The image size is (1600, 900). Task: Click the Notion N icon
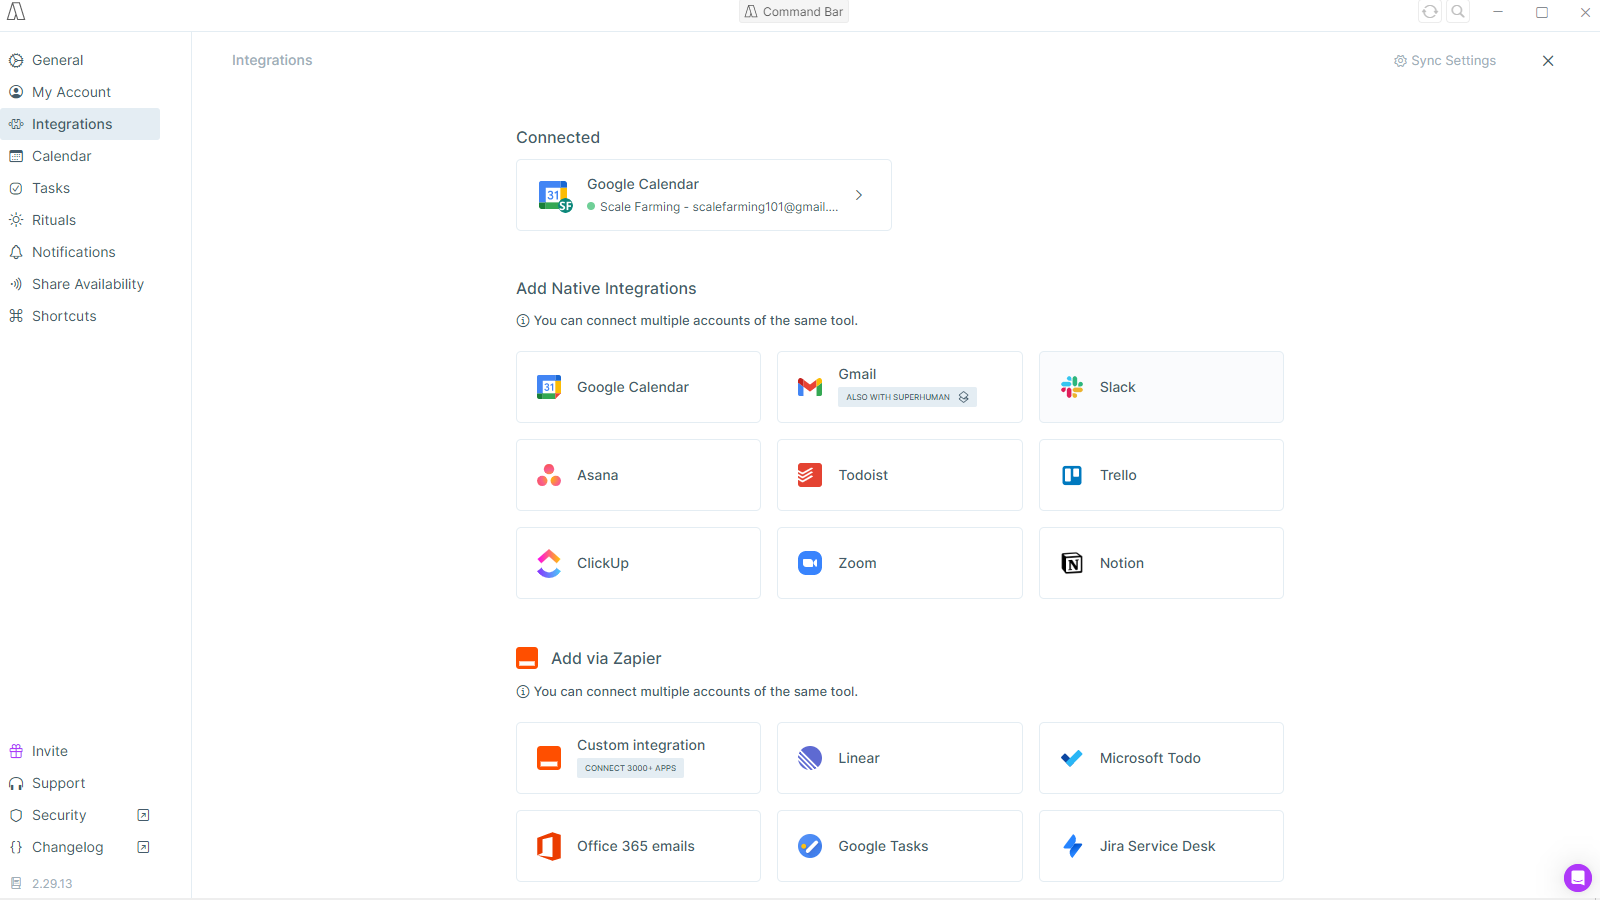tap(1072, 563)
